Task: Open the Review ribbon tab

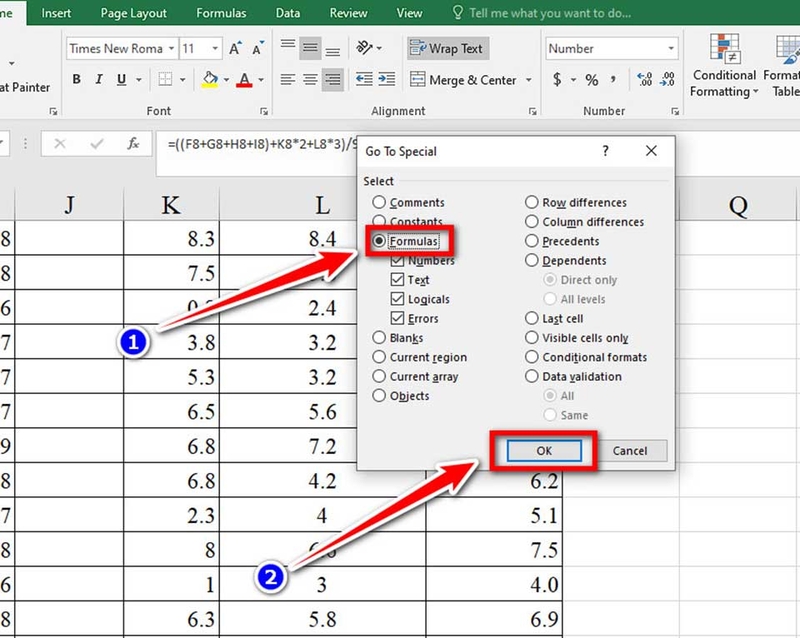Action: tap(347, 13)
